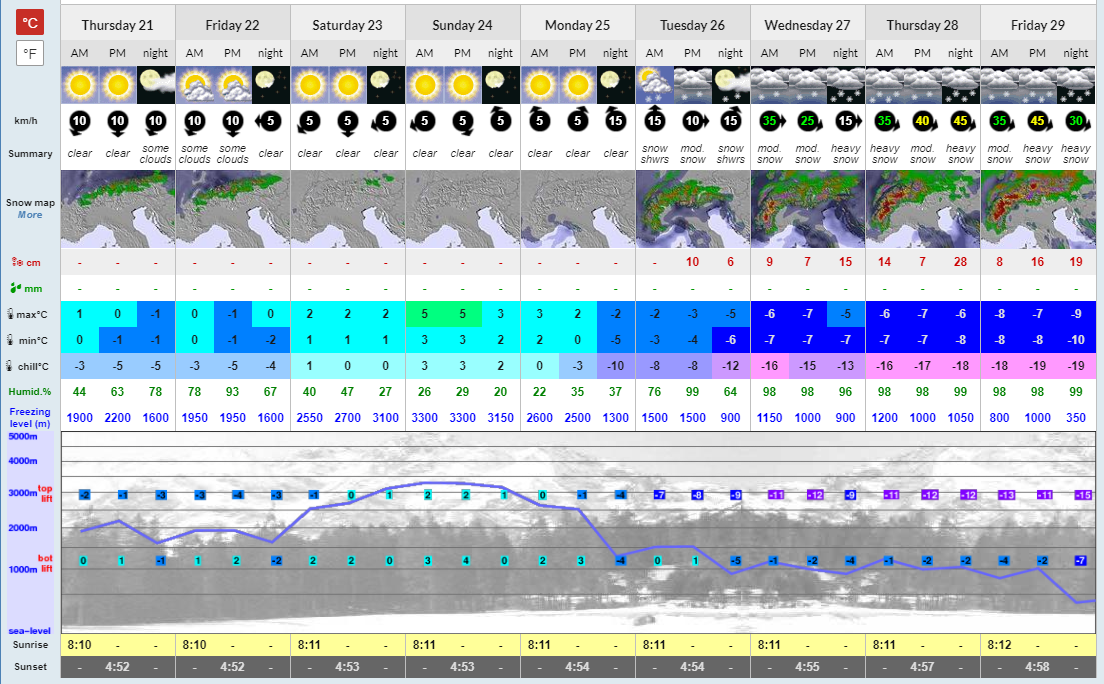The width and height of the screenshot is (1104, 684).
Task: Click the Monday 25 night clear moon icon
Action: [615, 85]
